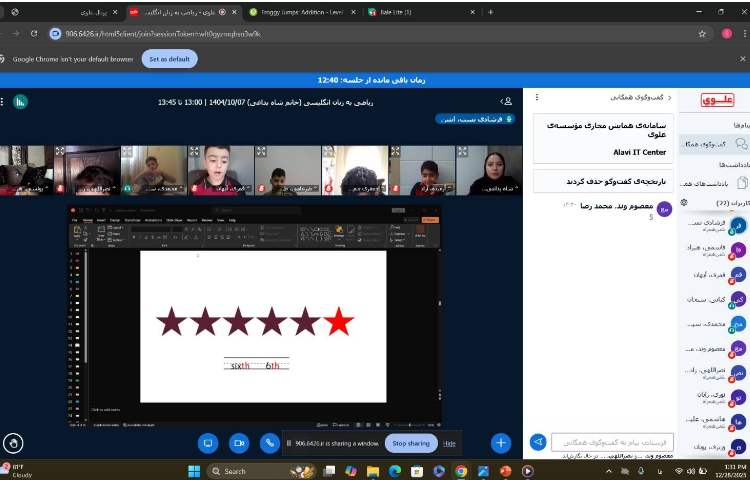Viewport: 750px width, 480px height.
Task: Open the weather widget showing Cloudy
Action: click(x=18, y=471)
